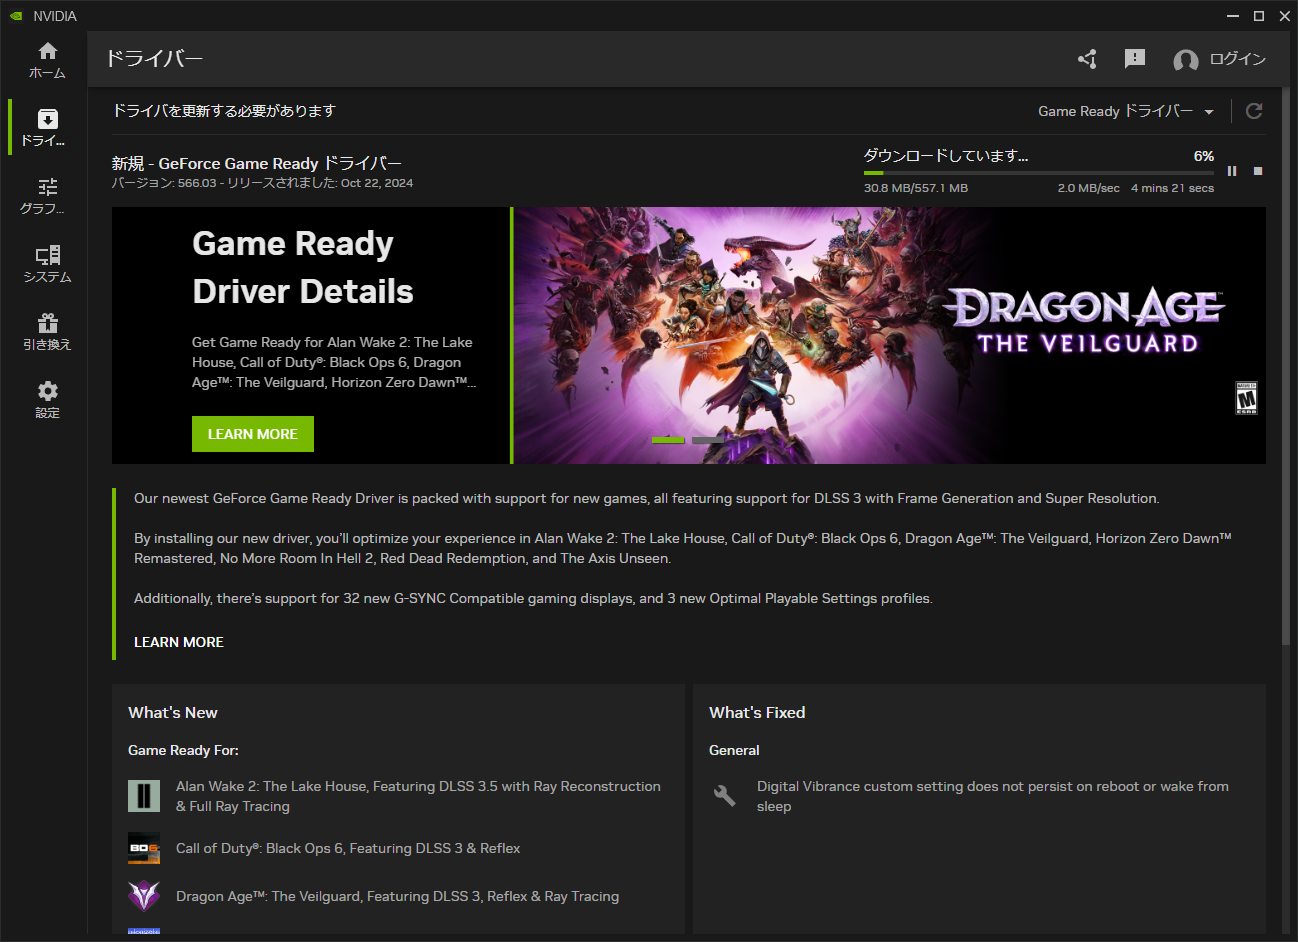The width and height of the screenshot is (1298, 942).
Task: Pause the driver download
Action: pyautogui.click(x=1233, y=170)
